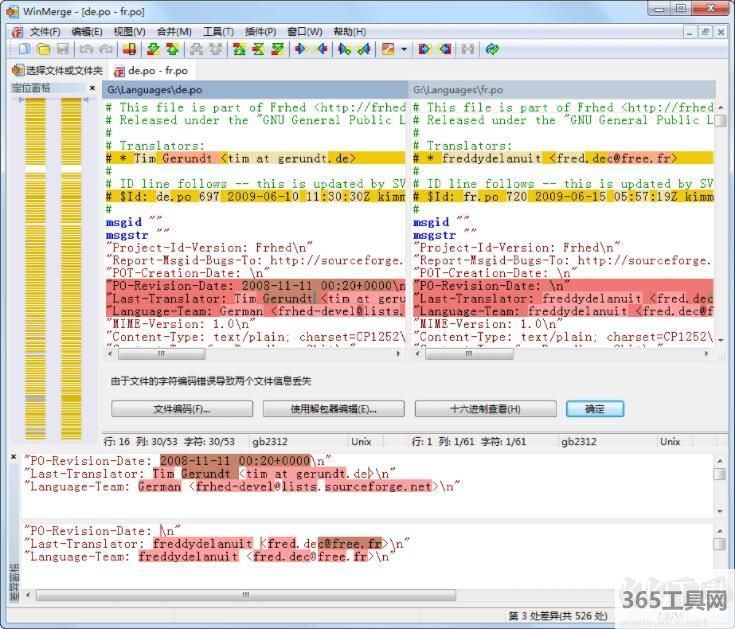Open the 插件(P) menu

(x=259, y=32)
